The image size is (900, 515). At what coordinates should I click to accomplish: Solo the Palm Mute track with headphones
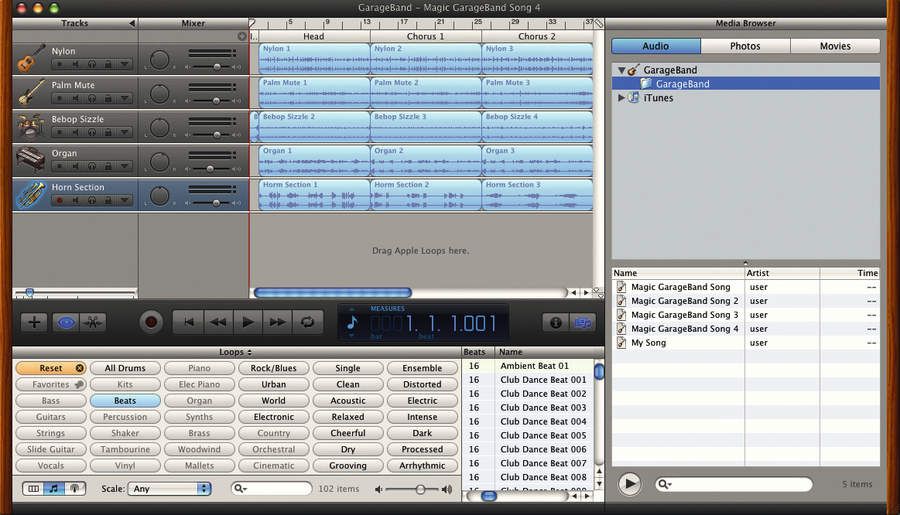click(92, 98)
